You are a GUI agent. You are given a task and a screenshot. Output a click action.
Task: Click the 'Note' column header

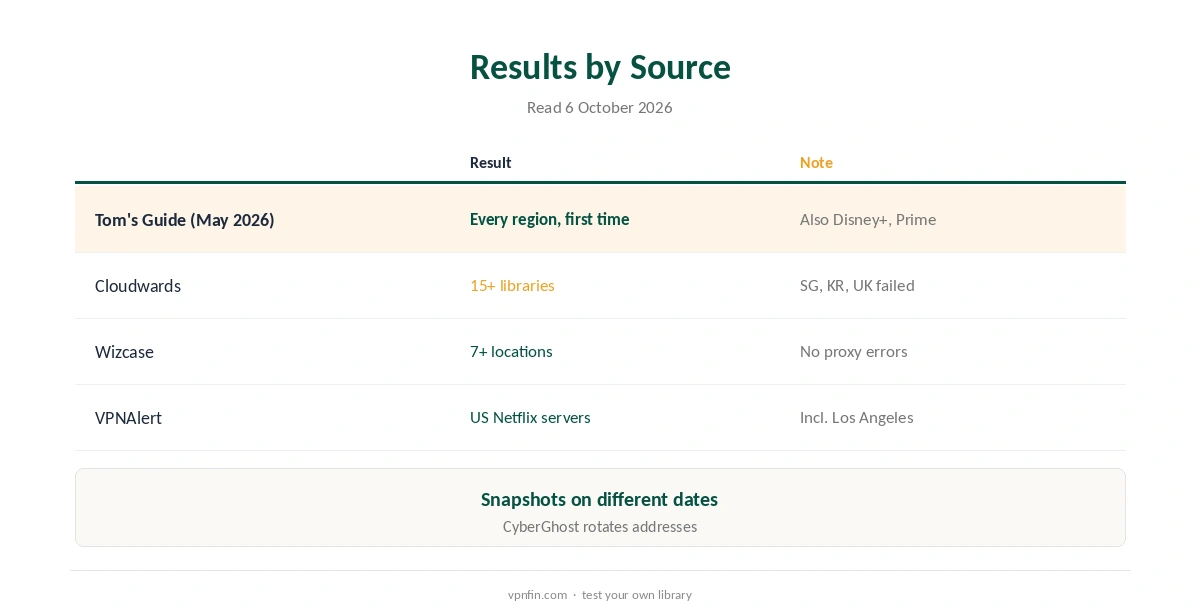[x=816, y=162]
